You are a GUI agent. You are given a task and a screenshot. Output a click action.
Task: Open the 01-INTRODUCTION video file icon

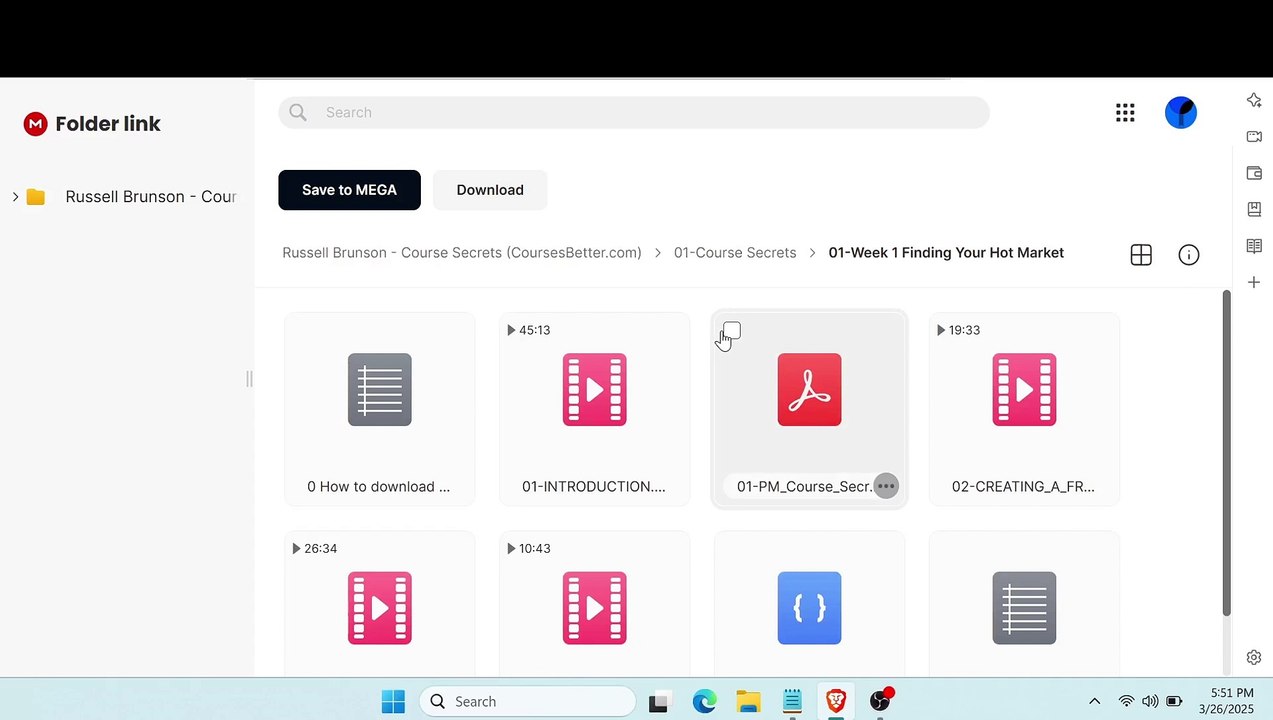coord(595,390)
